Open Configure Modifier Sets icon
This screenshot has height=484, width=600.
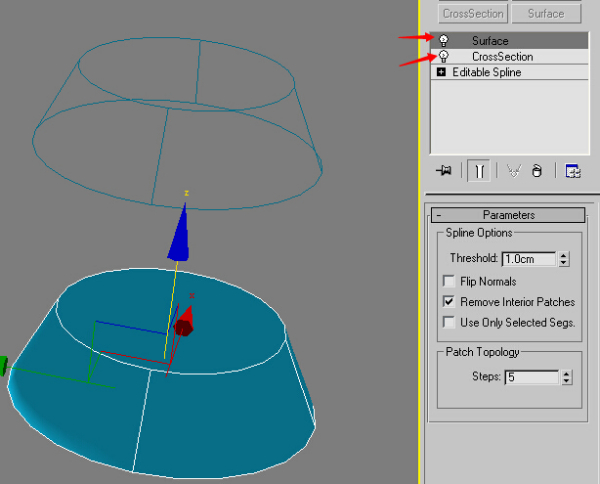573,171
